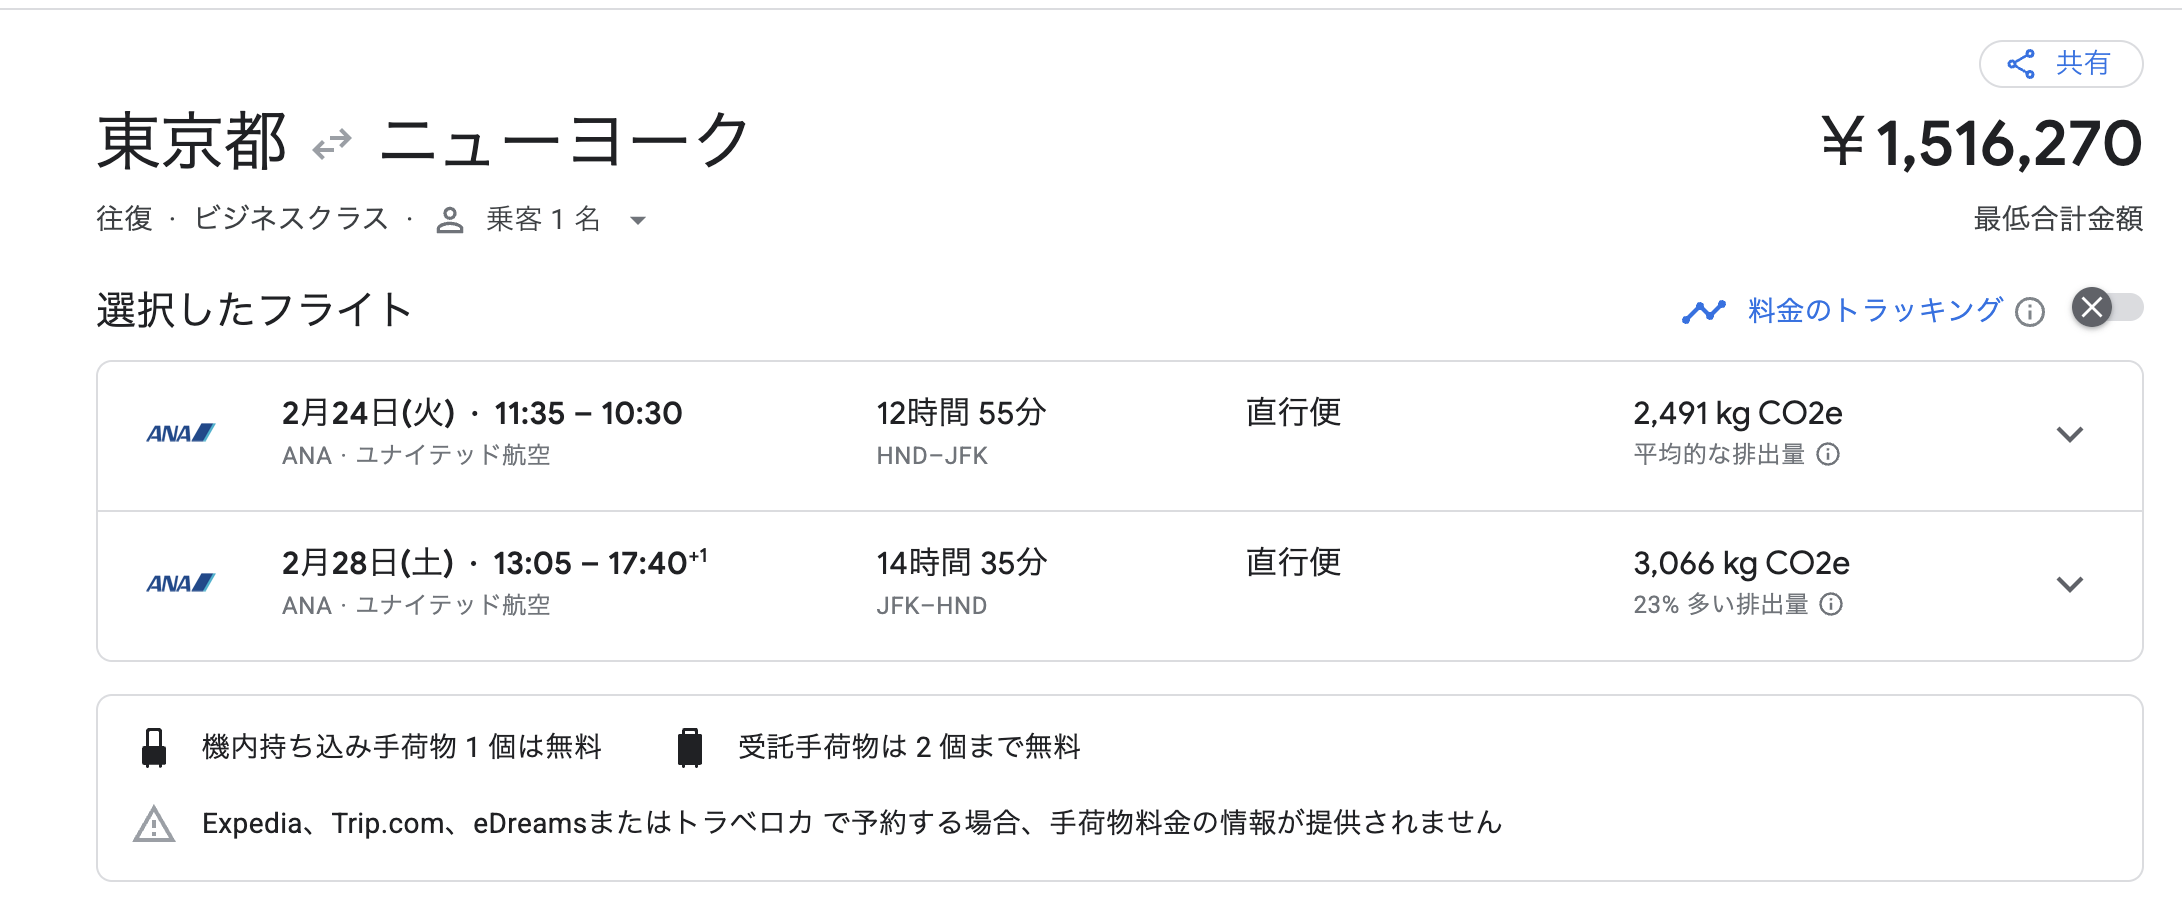The image size is (2182, 906).
Task: Click the ANA airline logo on outbound flight
Action: click(178, 433)
